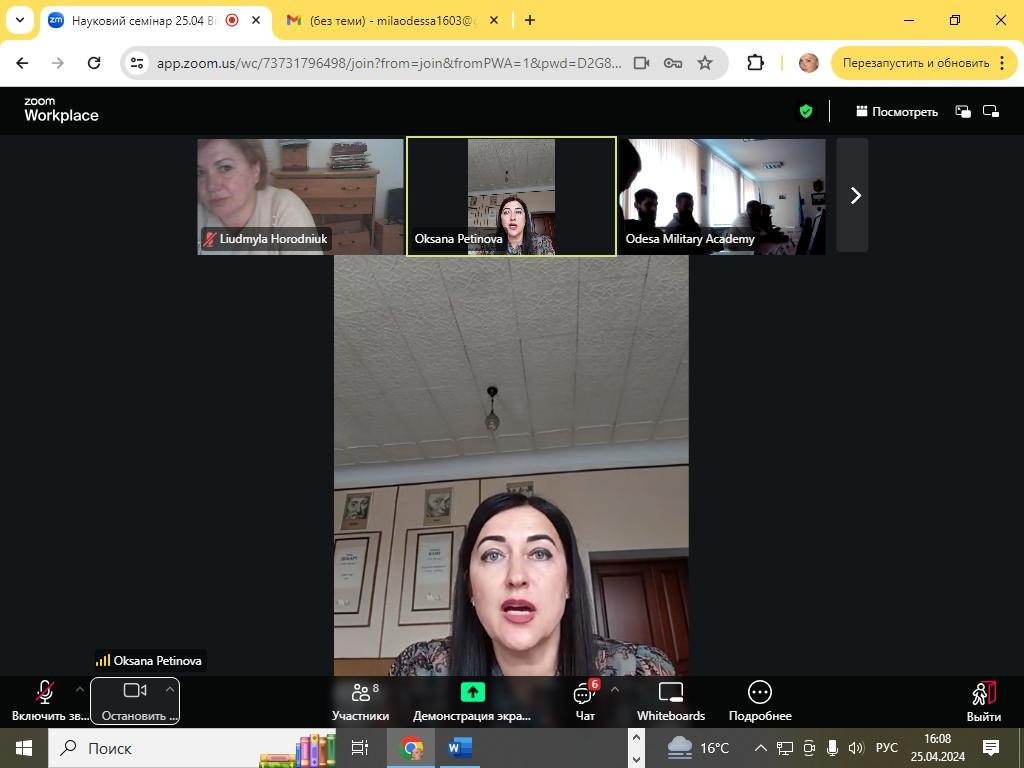The height and width of the screenshot is (768, 1024).
Task: Expand video options arrow beside camera
Action: point(170,689)
